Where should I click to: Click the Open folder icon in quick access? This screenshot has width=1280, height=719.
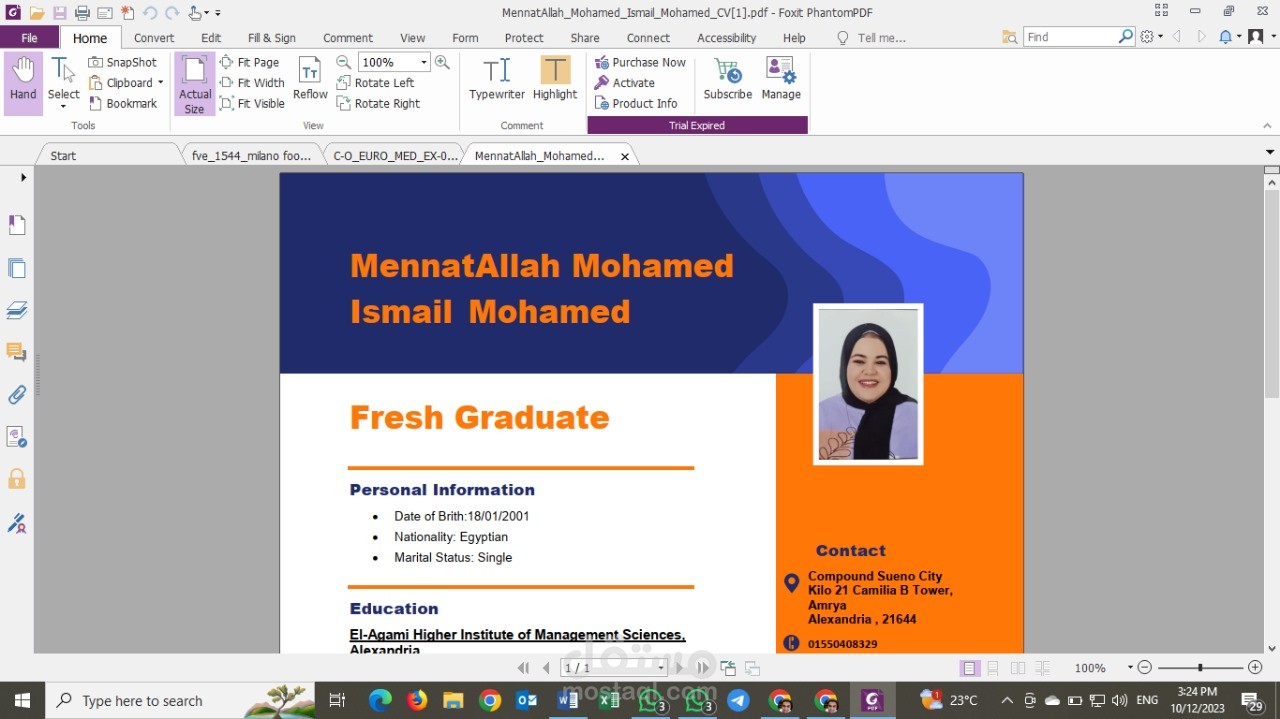(37, 13)
